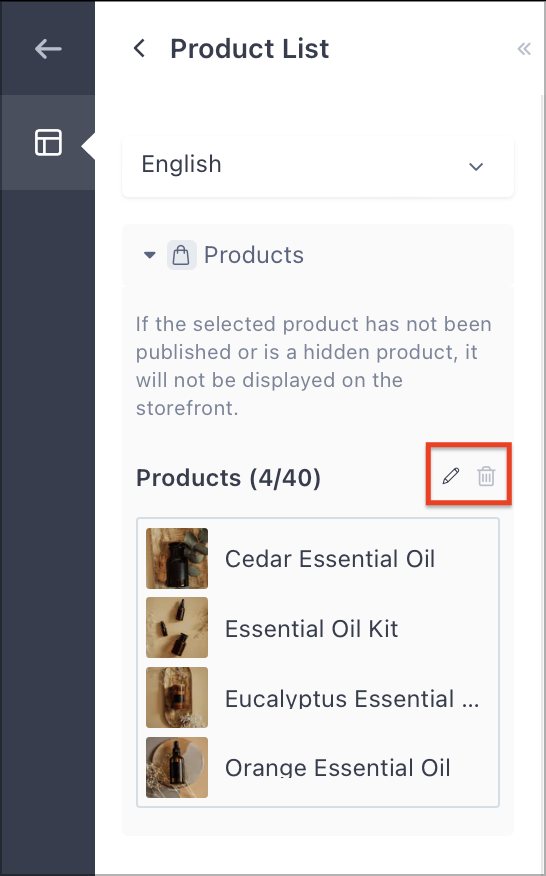Open the English language dropdown
The image size is (546, 876).
click(317, 165)
